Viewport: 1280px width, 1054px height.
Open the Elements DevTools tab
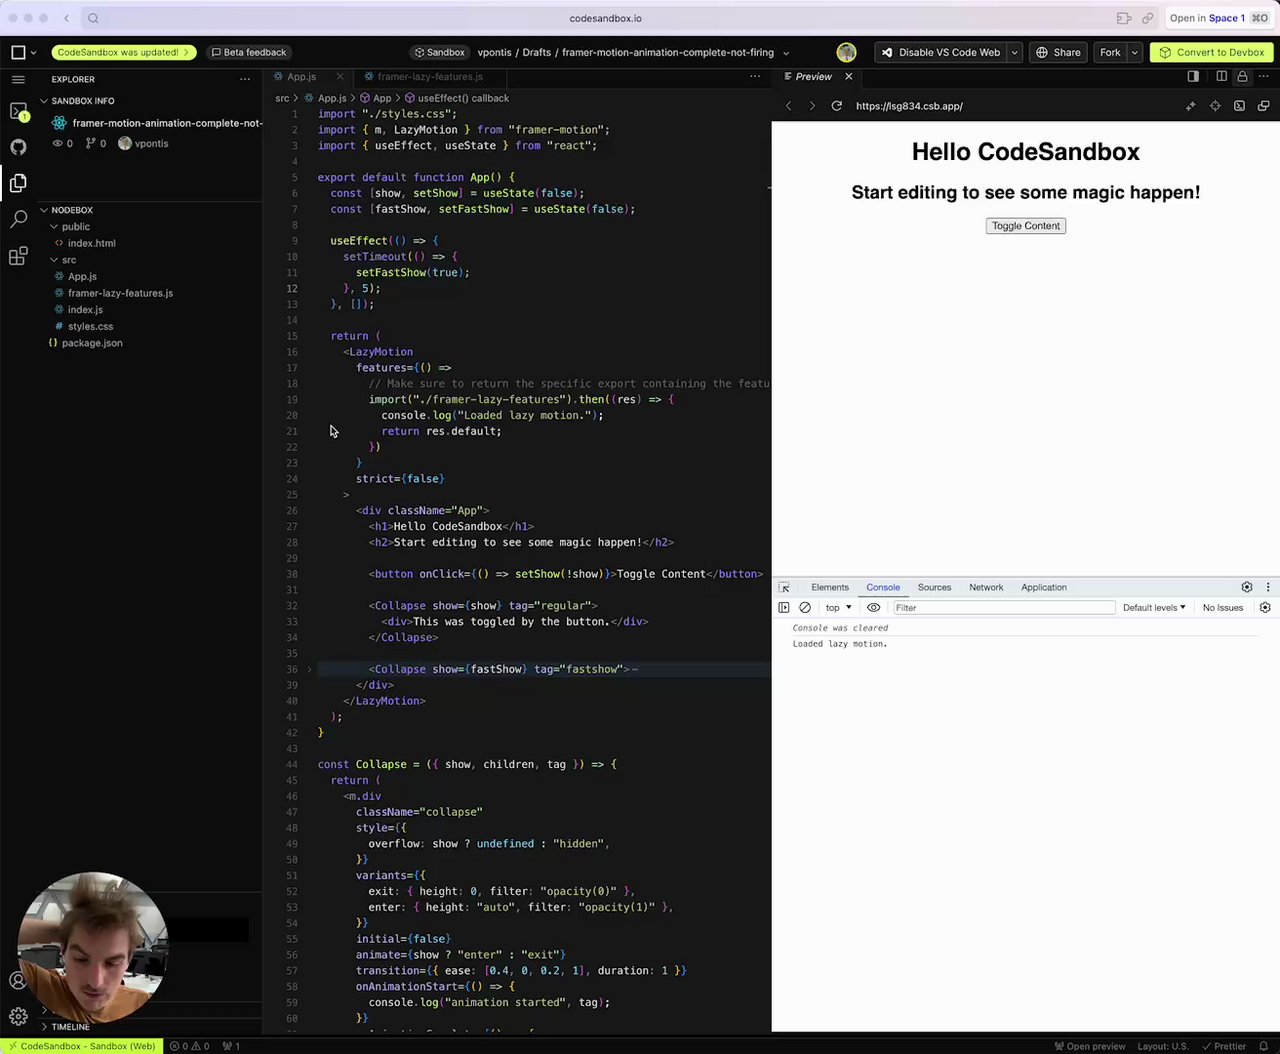coord(830,588)
